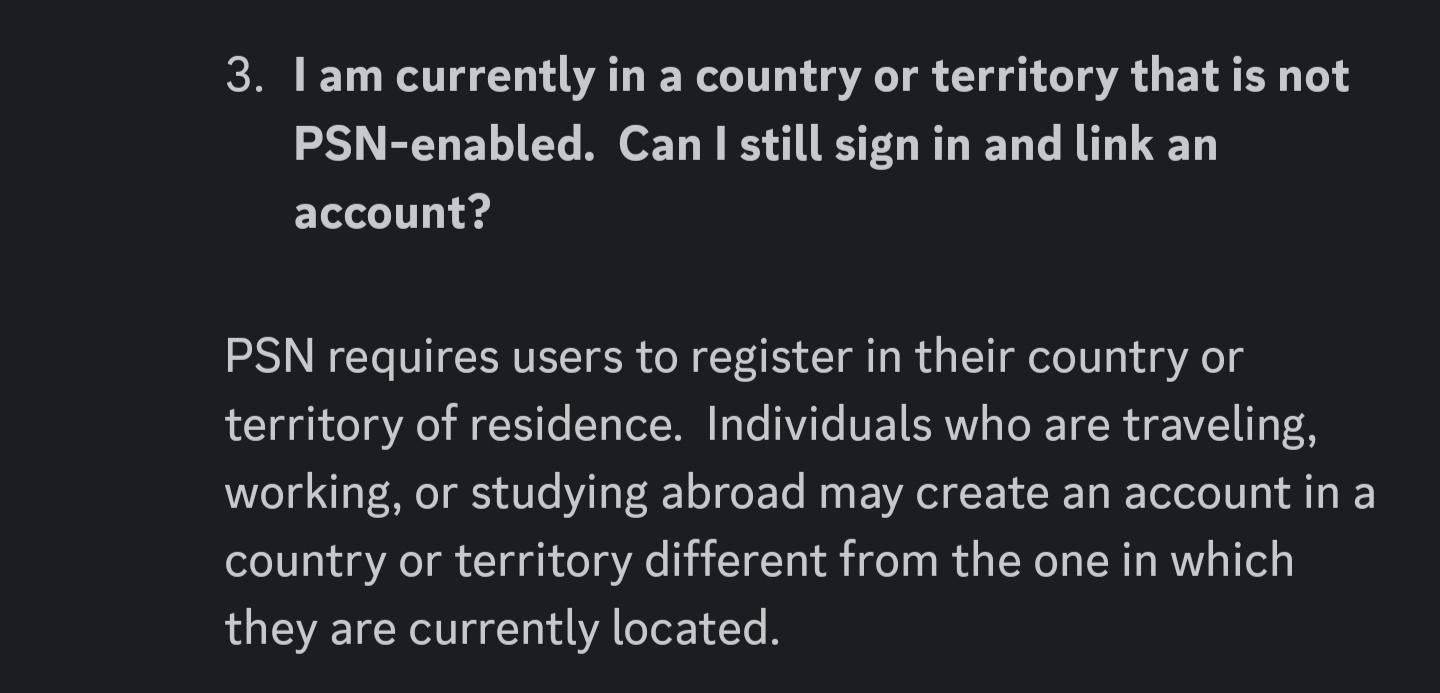Click the word "Individuals" in the paragraph
The image size is (1440, 693).
click(x=818, y=425)
